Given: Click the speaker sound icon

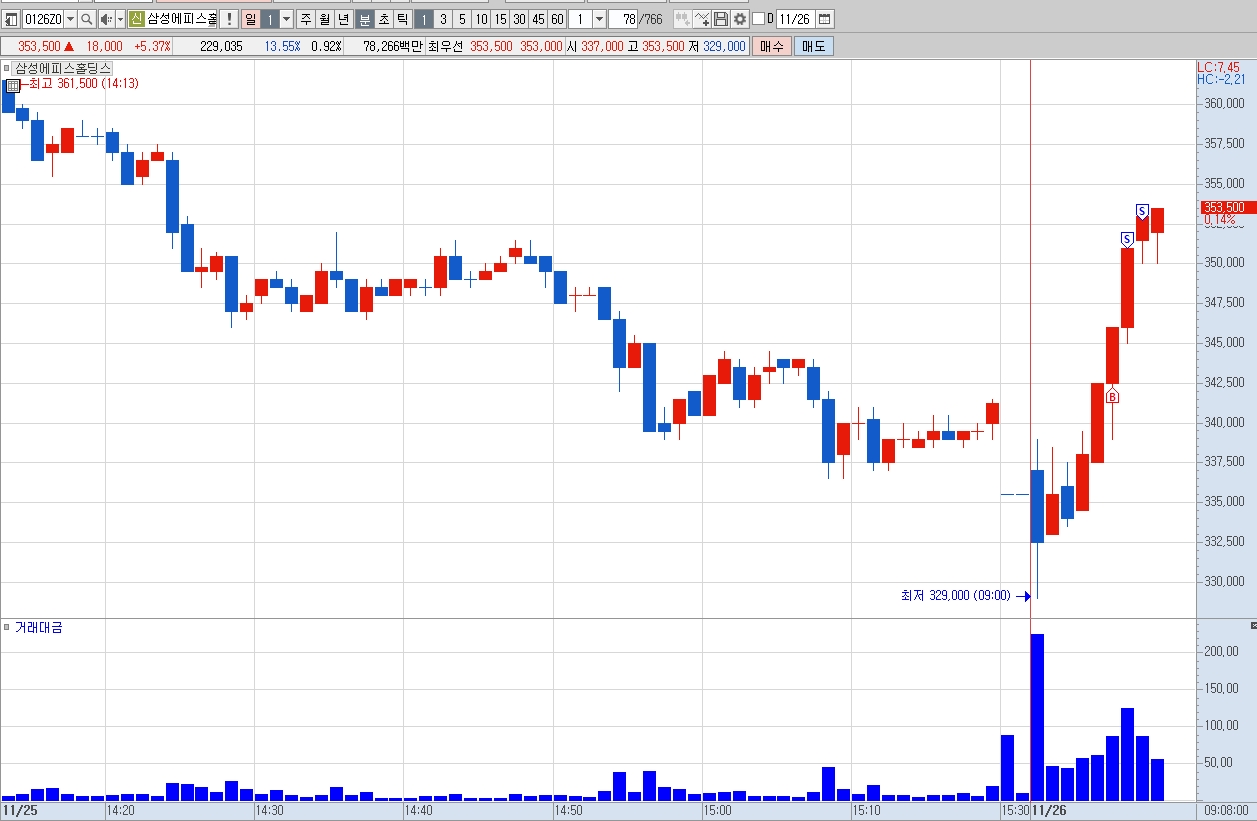Looking at the screenshot, I should [x=107, y=19].
